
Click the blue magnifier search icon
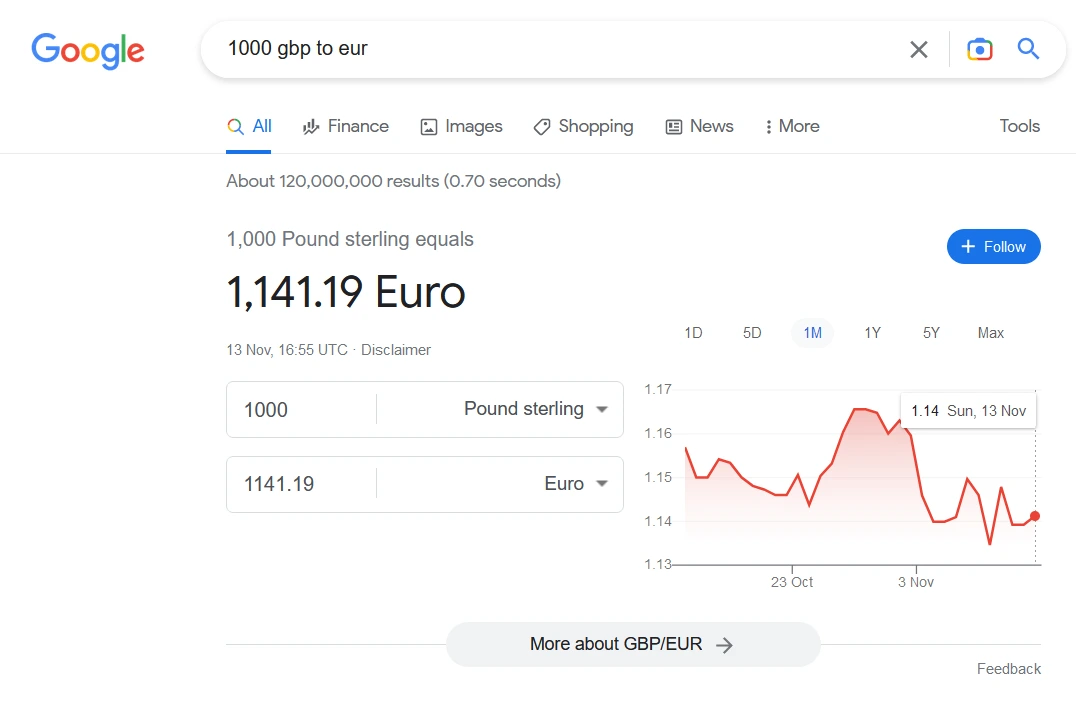click(x=1027, y=49)
